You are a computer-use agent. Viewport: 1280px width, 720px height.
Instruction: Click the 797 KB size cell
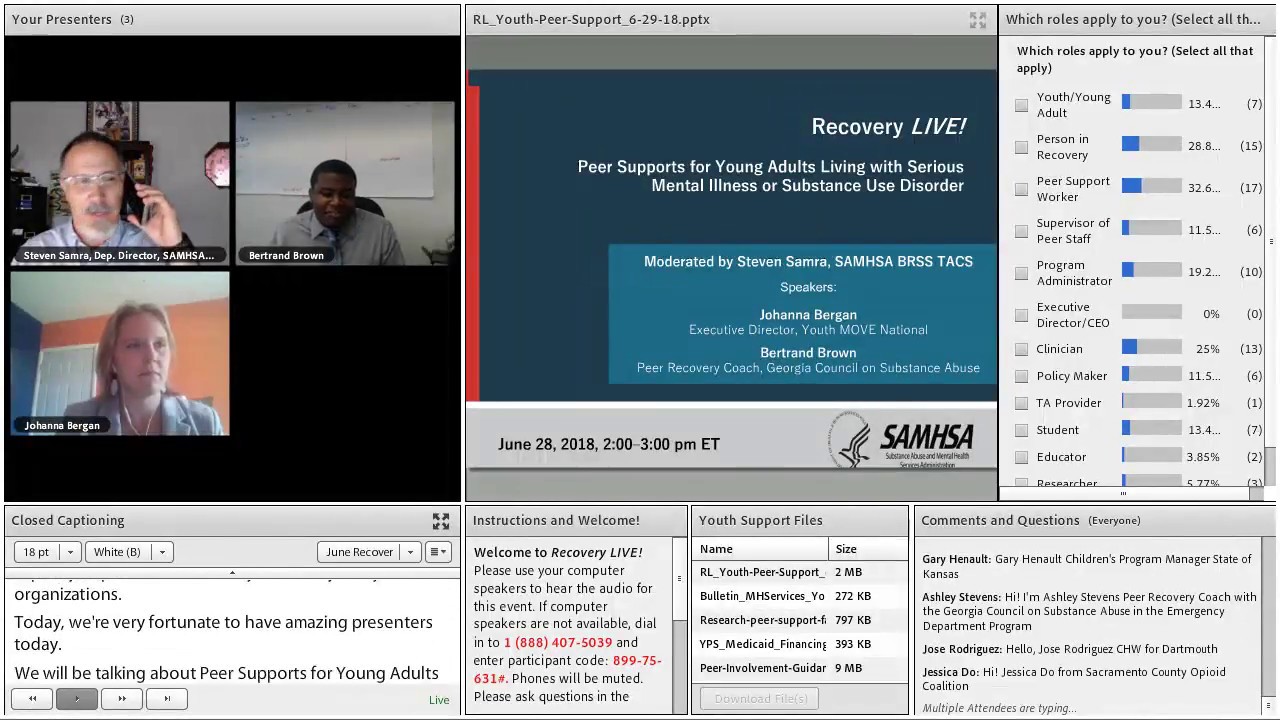852,620
